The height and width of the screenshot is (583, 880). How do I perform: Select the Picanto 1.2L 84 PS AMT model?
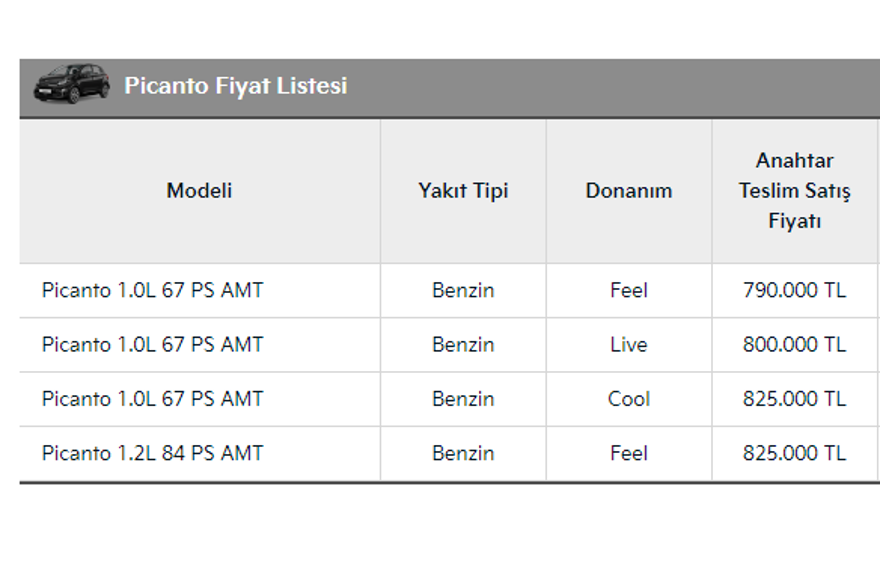click(153, 453)
